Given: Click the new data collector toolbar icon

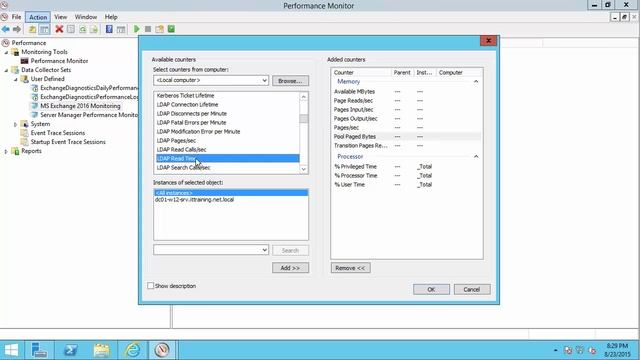Looking at the screenshot, I should pyautogui.click(x=160, y=29).
